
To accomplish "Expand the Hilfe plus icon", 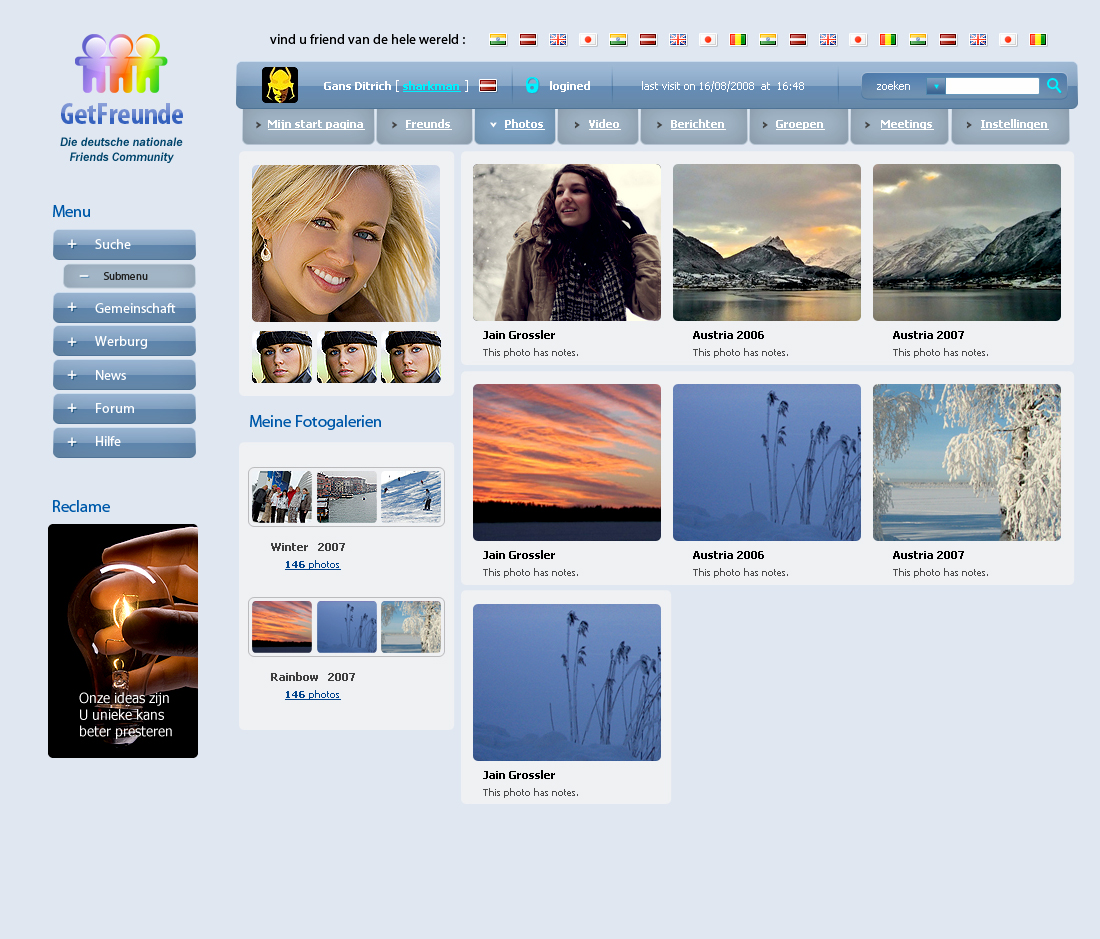I will point(72,442).
